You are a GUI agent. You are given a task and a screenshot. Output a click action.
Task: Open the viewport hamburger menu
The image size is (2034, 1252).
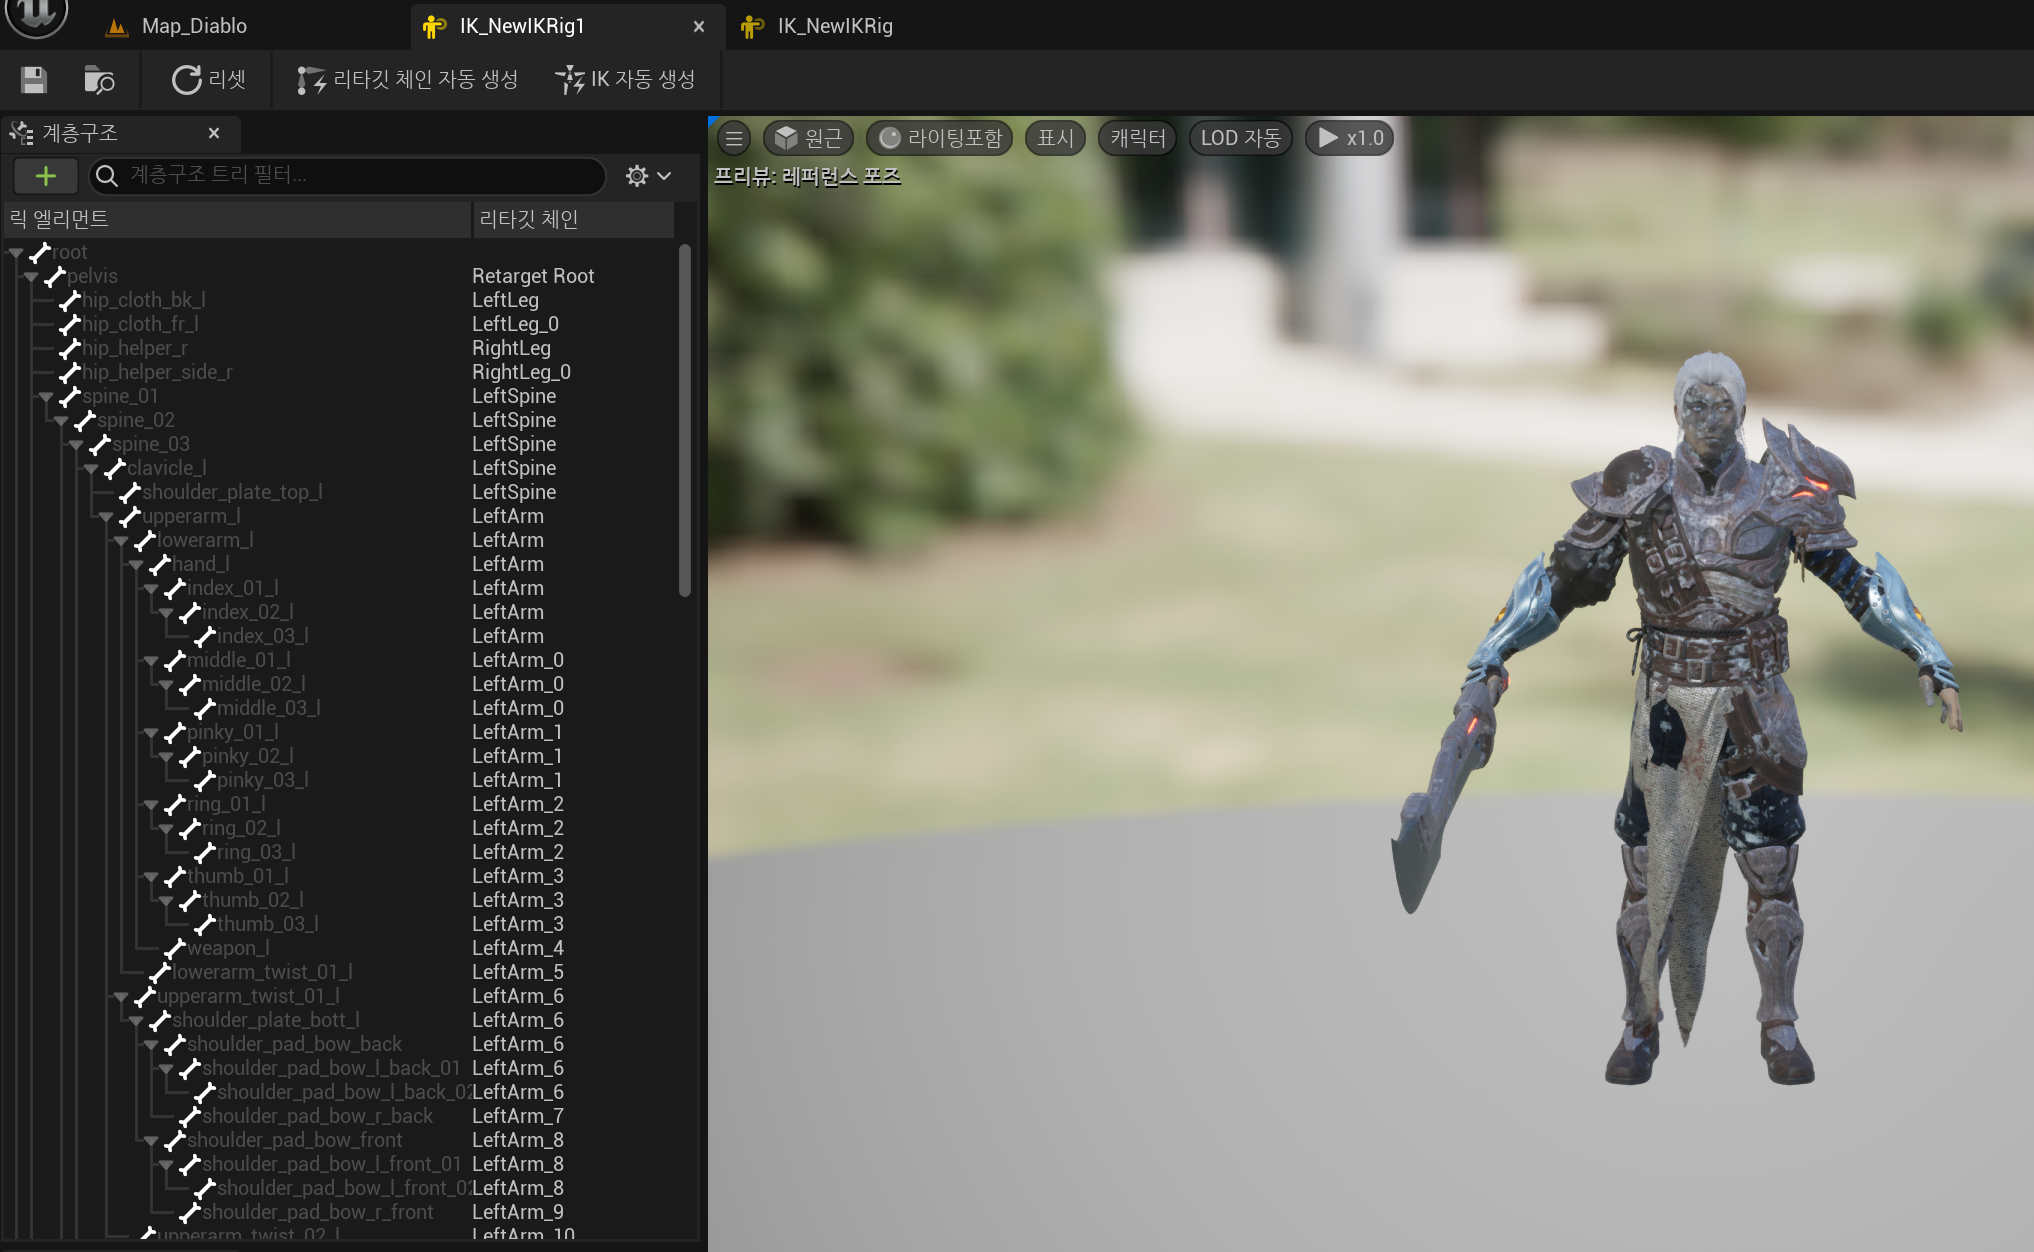(734, 138)
